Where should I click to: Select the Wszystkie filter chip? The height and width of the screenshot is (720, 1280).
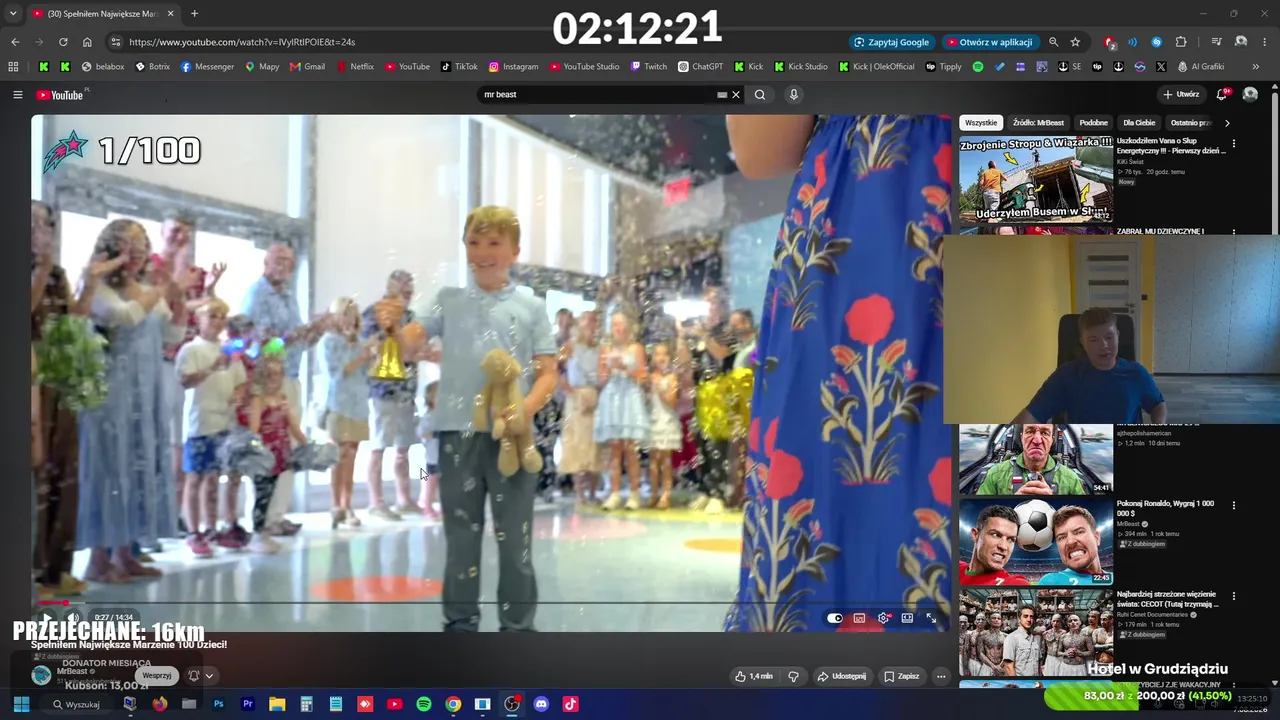click(x=981, y=123)
